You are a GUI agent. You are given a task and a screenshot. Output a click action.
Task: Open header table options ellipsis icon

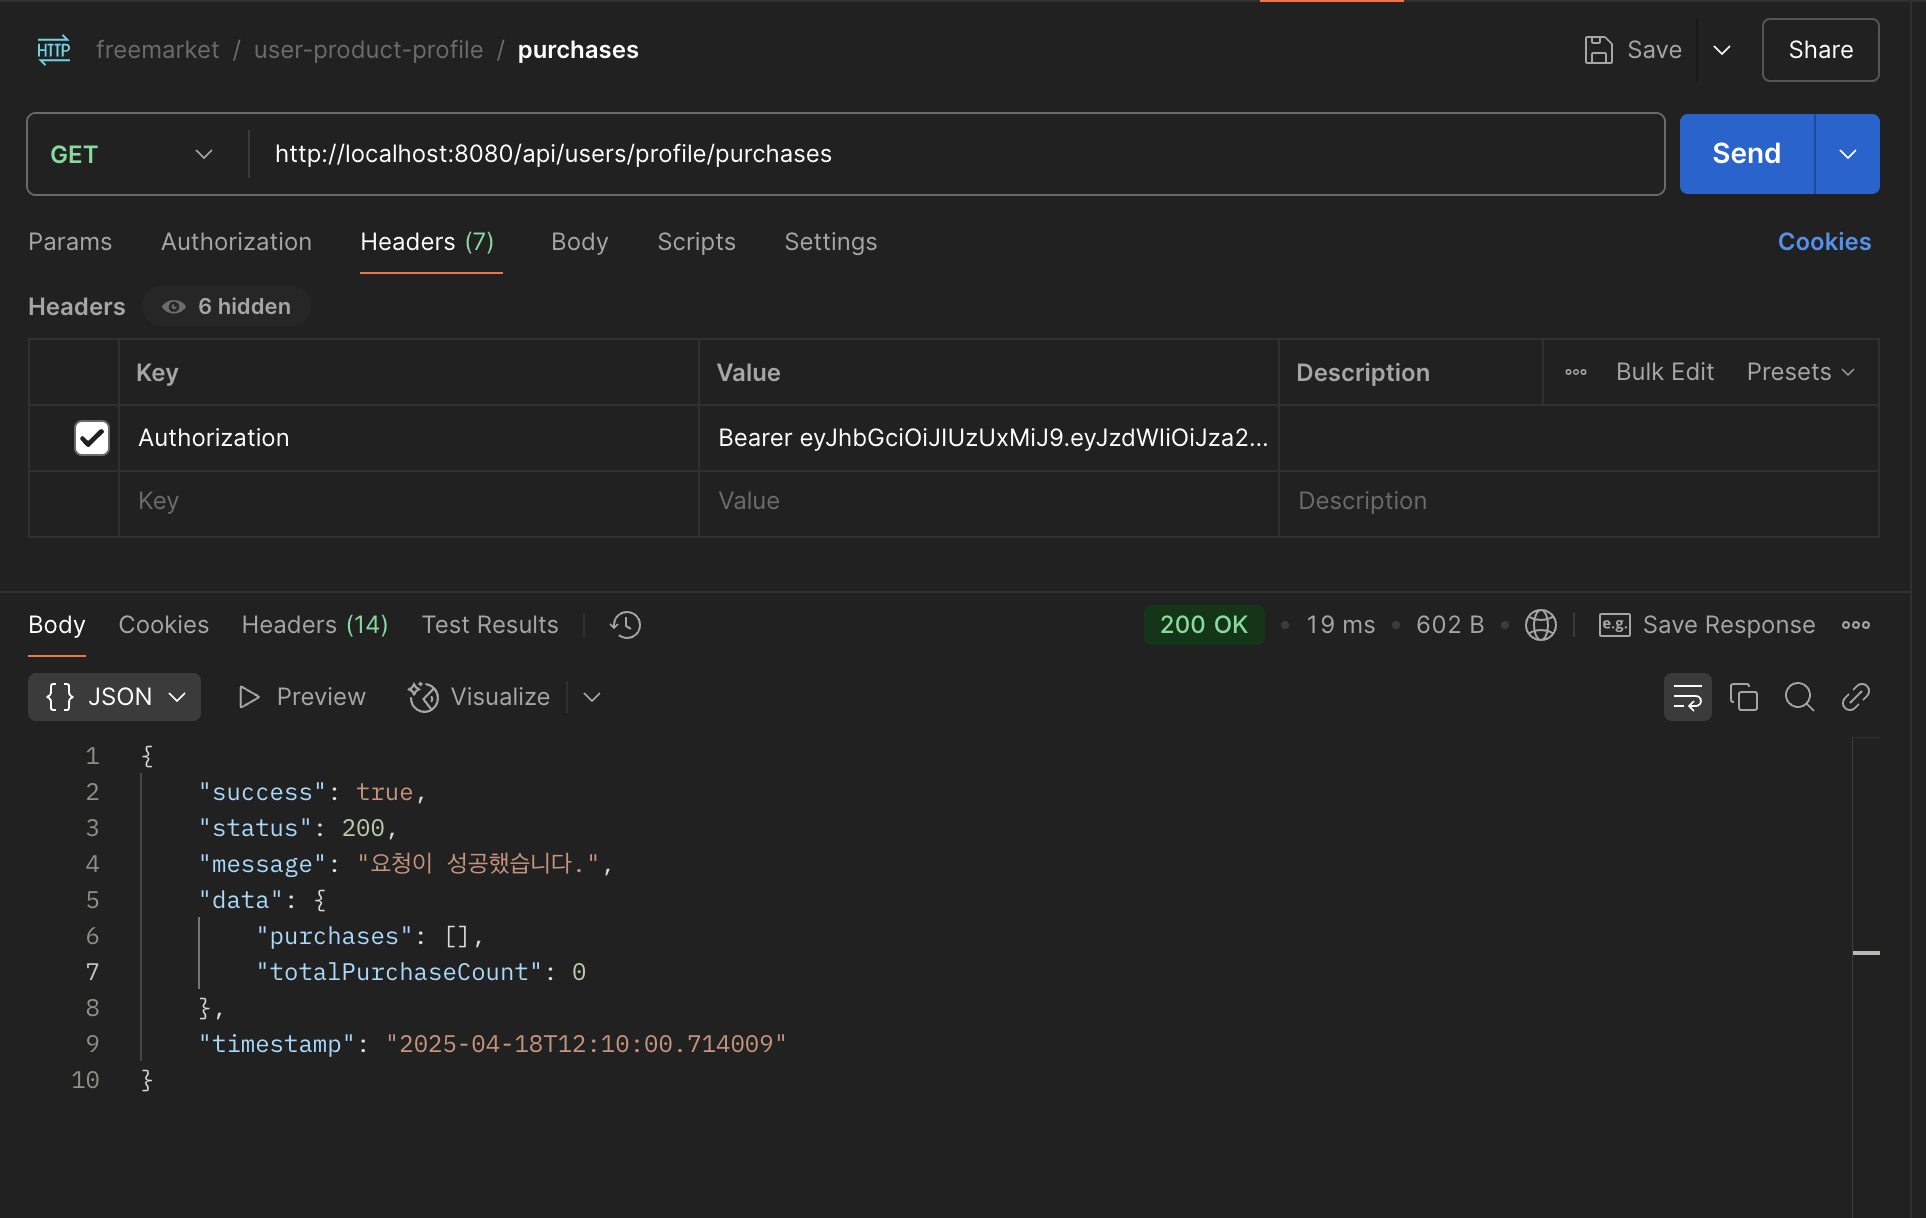pos(1576,372)
